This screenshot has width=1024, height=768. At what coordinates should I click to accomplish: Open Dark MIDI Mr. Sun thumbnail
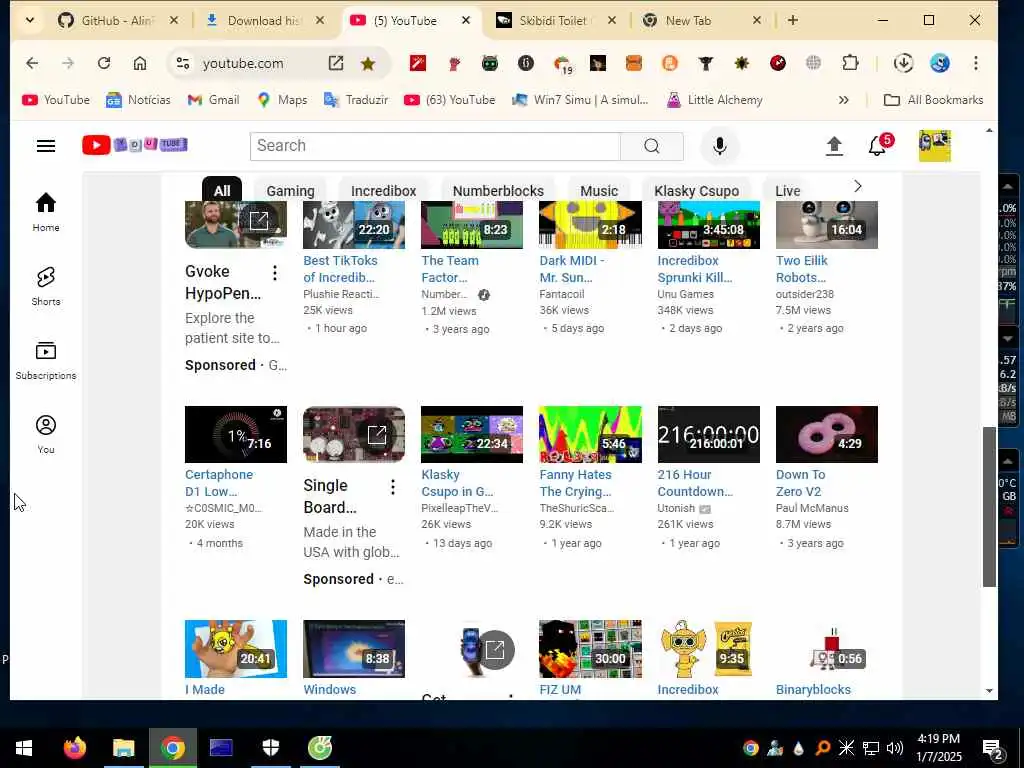(590, 225)
